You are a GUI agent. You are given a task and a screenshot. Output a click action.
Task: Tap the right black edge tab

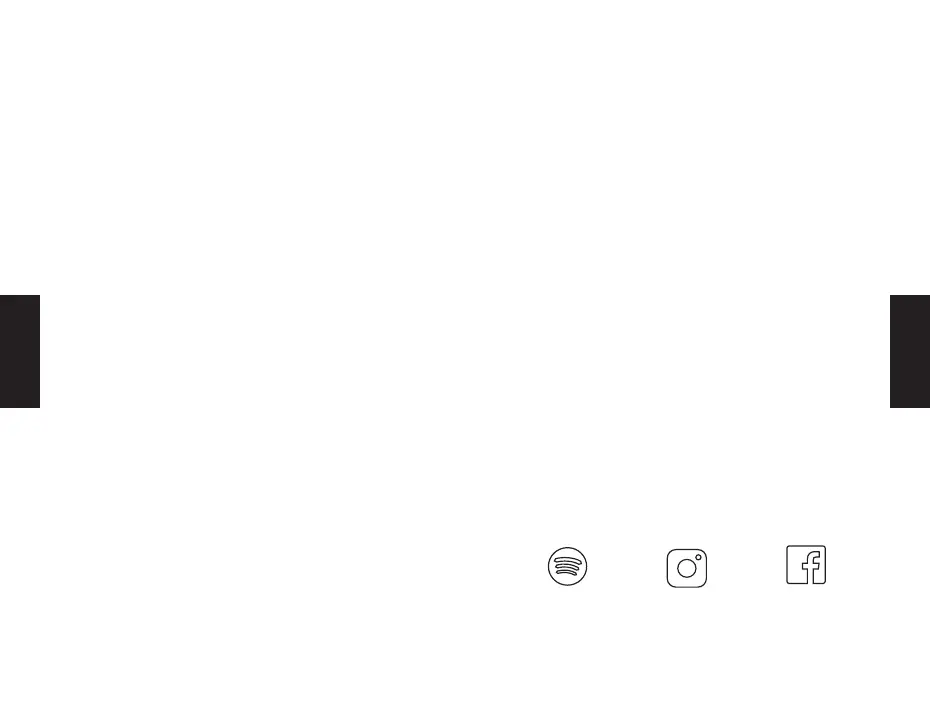click(x=910, y=351)
